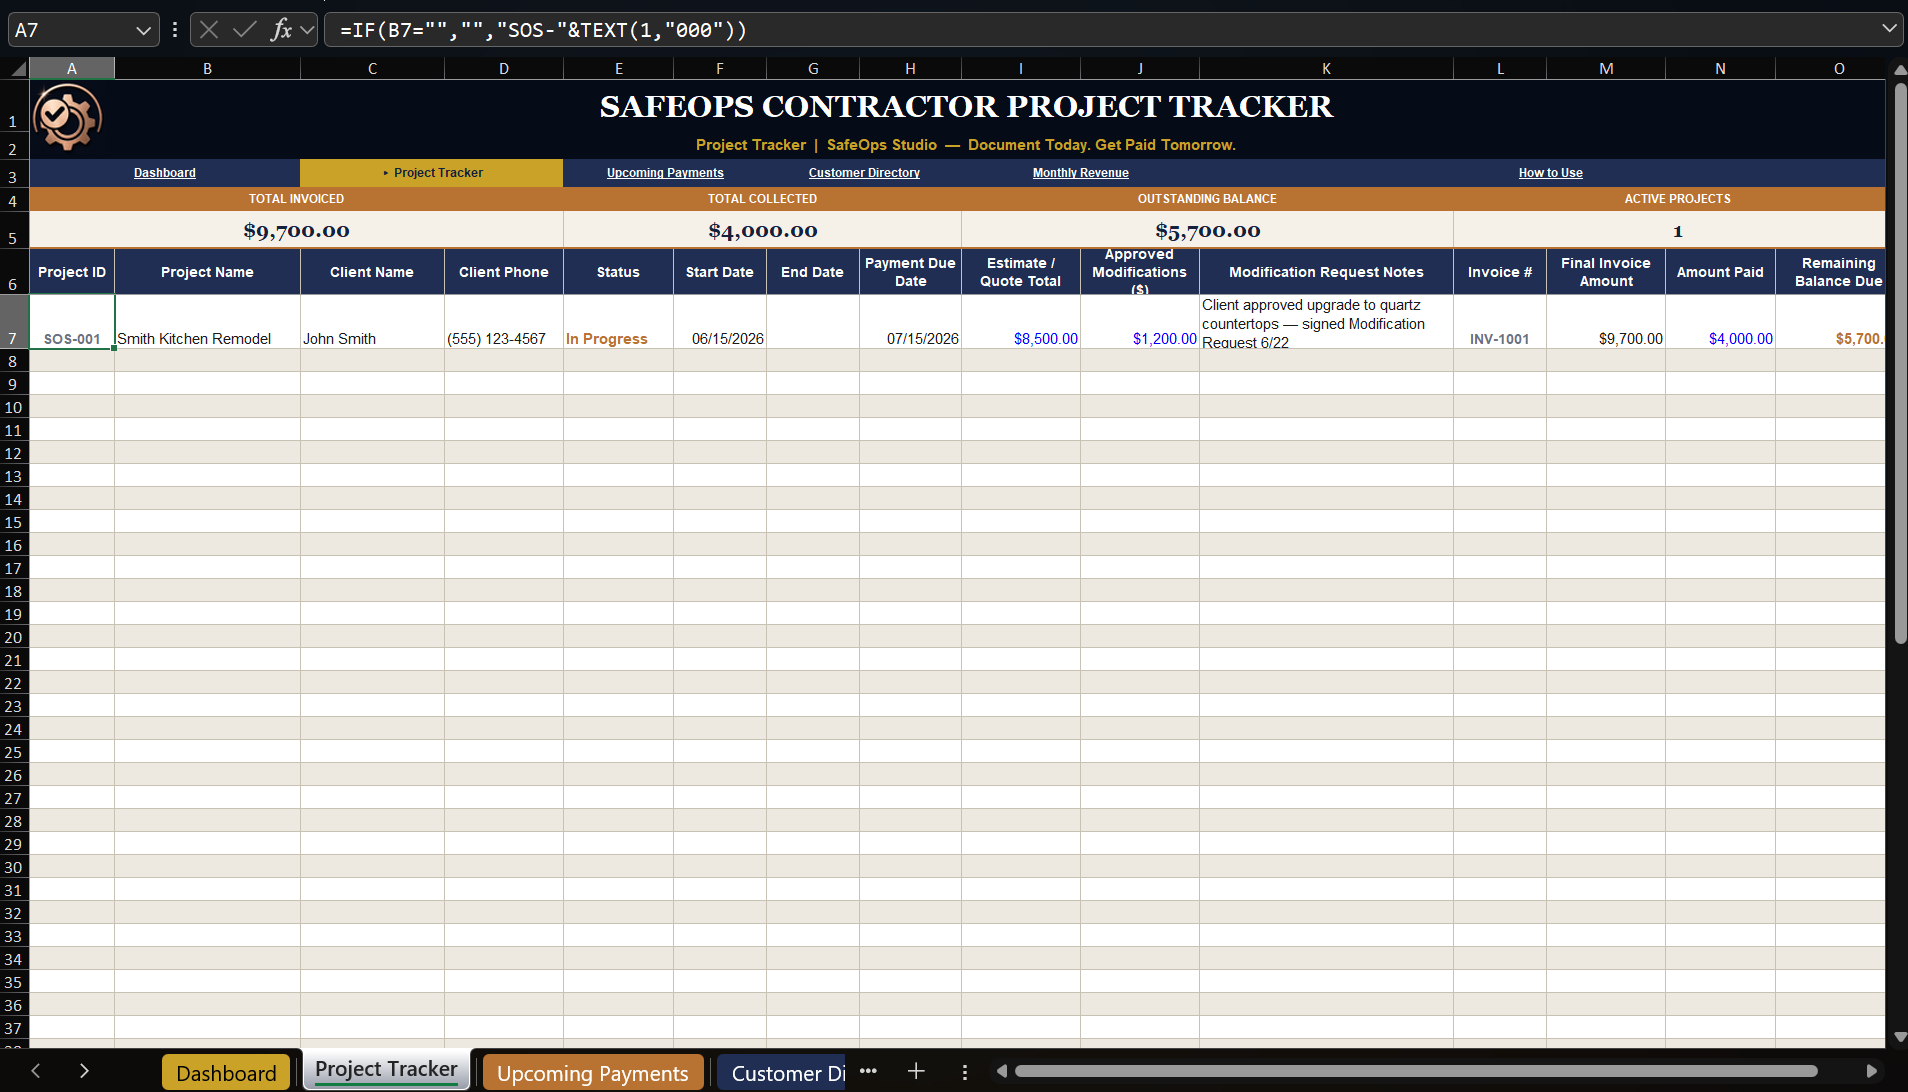Expand the formula bar with right chevron
This screenshot has height=1092, width=1908.
point(1889,29)
